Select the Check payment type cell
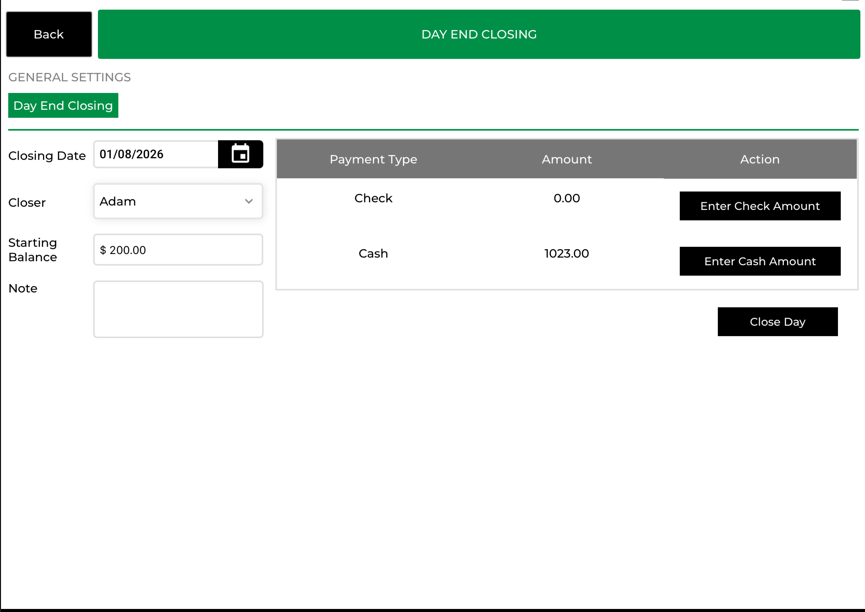 [373, 198]
